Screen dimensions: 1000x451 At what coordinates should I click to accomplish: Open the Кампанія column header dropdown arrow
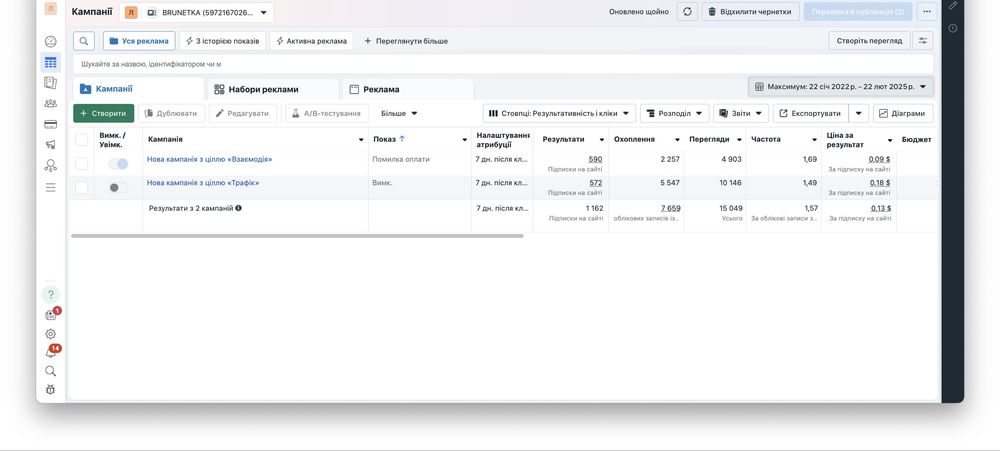point(362,140)
